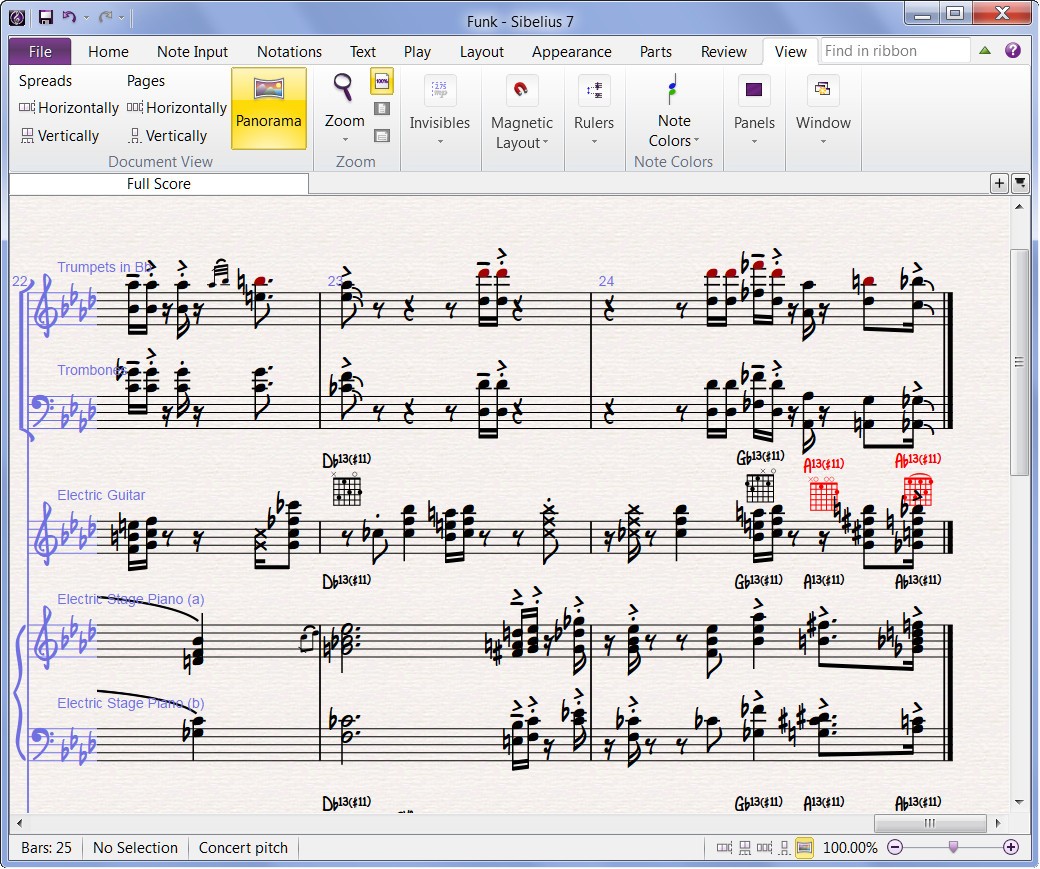
Task: Toggle Panorama view off
Action: tap(269, 108)
